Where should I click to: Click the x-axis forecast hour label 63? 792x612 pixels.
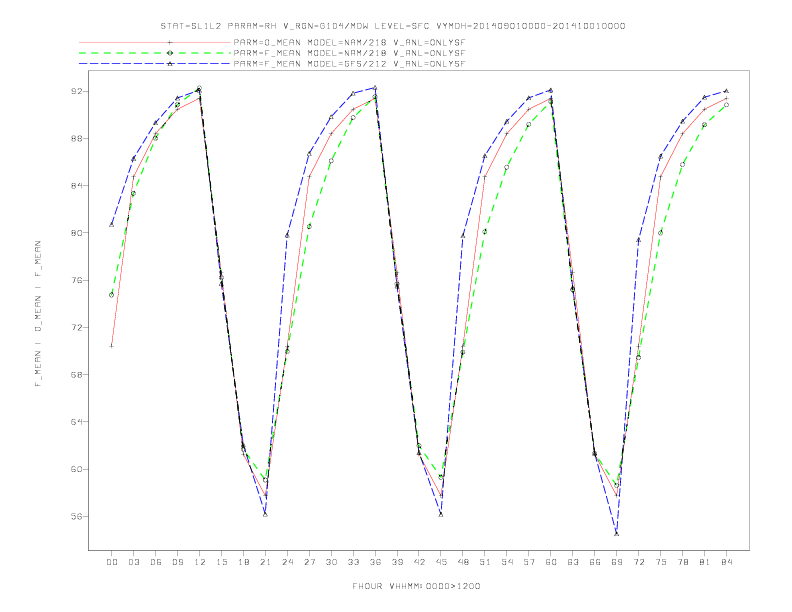[573, 562]
